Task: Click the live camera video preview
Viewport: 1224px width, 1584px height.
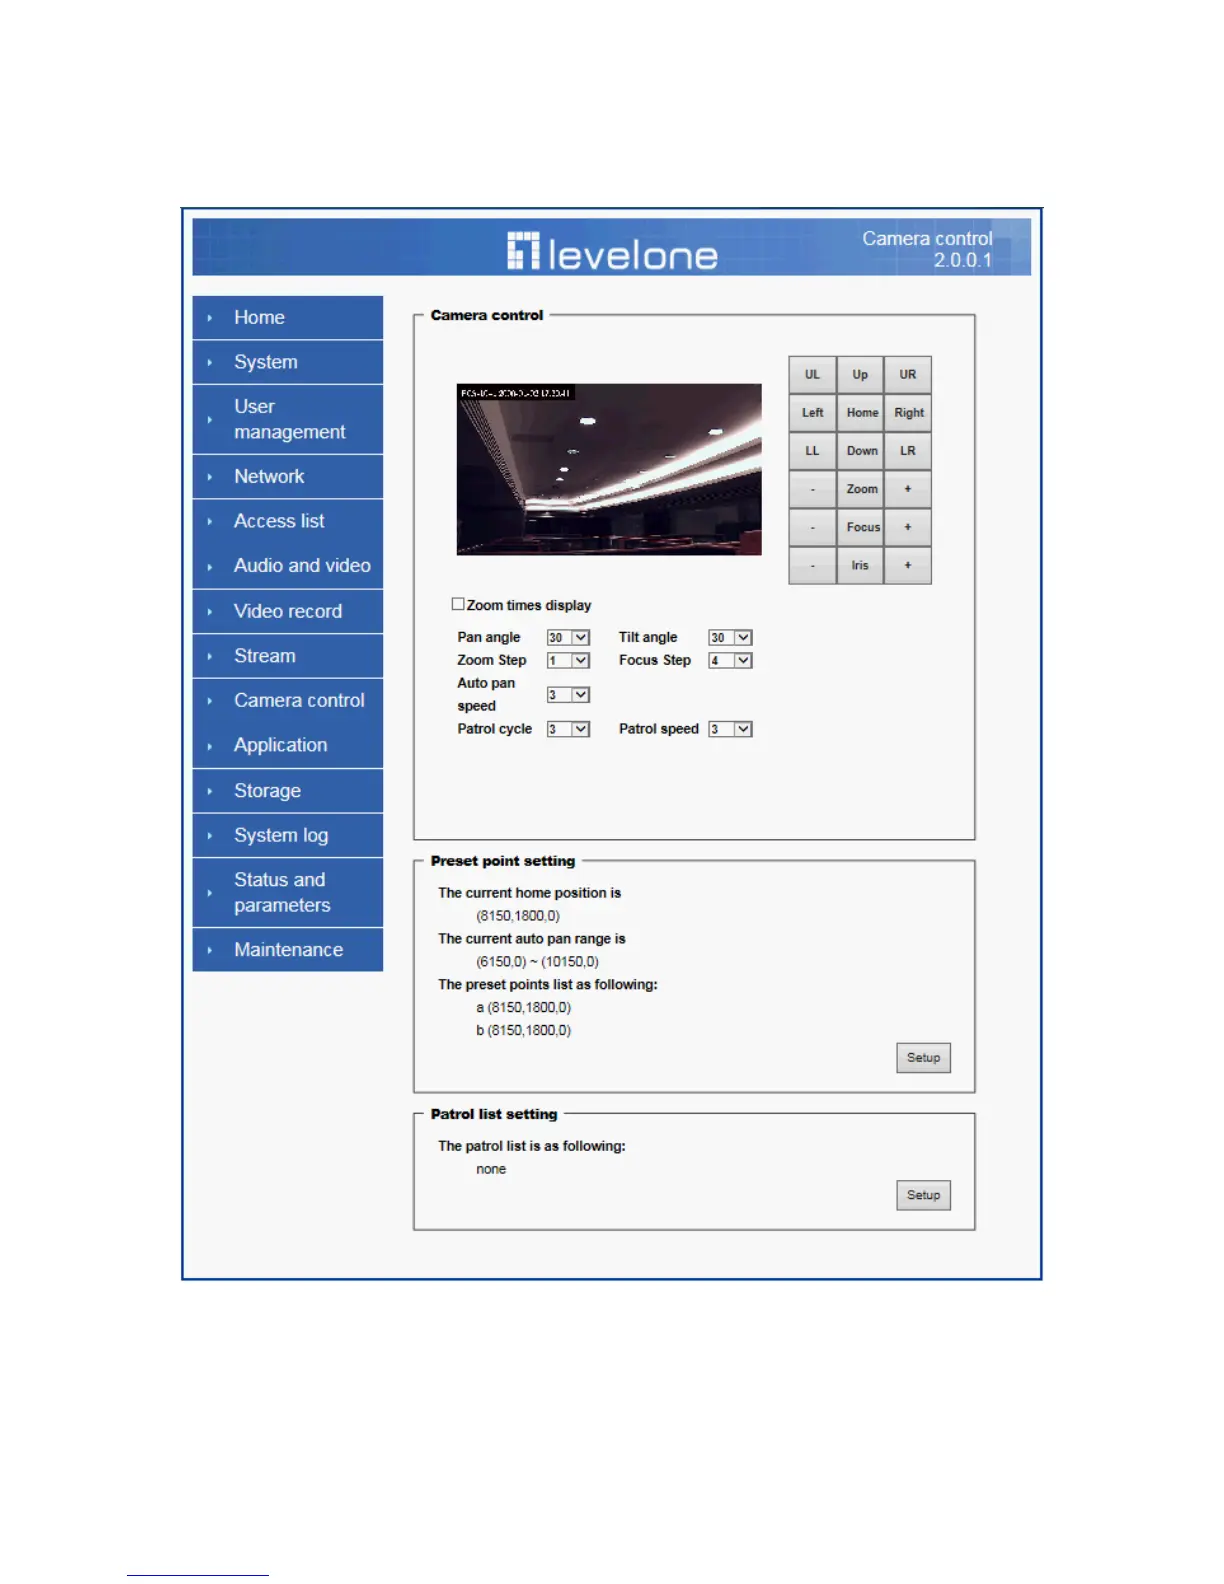Action: (x=609, y=469)
